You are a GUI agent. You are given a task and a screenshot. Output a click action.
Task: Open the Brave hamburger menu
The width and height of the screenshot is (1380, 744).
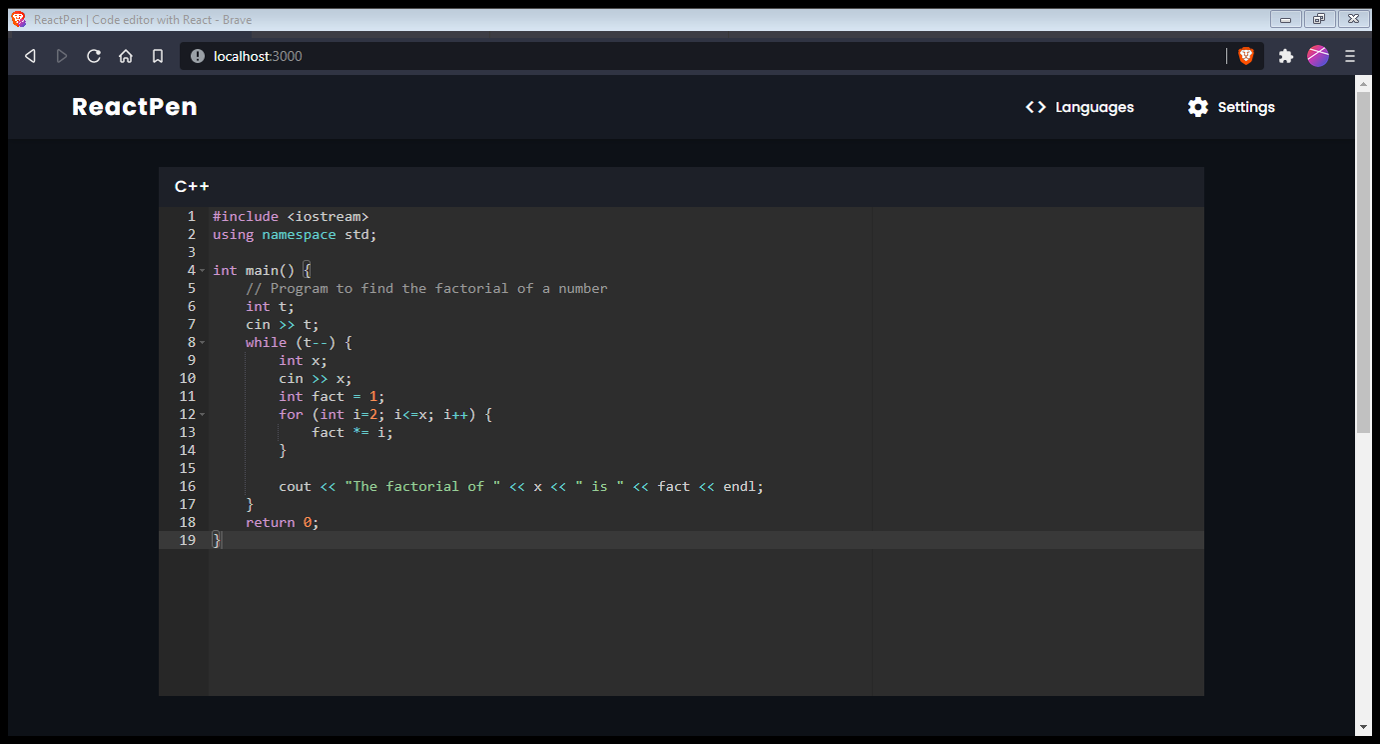pyautogui.click(x=1350, y=56)
